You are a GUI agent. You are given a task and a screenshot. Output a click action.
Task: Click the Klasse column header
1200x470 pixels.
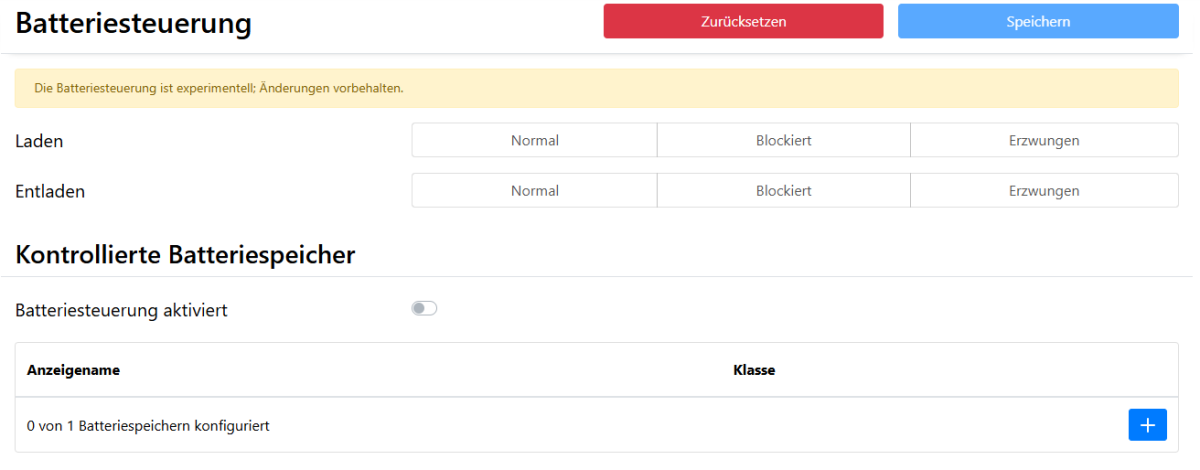pyautogui.click(x=754, y=370)
